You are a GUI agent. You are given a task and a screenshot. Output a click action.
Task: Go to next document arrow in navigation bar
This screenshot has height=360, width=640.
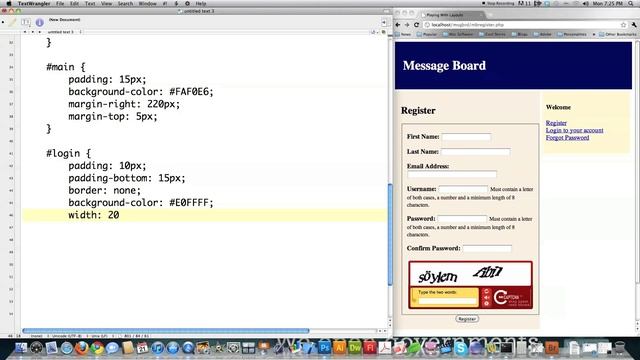pyautogui.click(x=33, y=32)
